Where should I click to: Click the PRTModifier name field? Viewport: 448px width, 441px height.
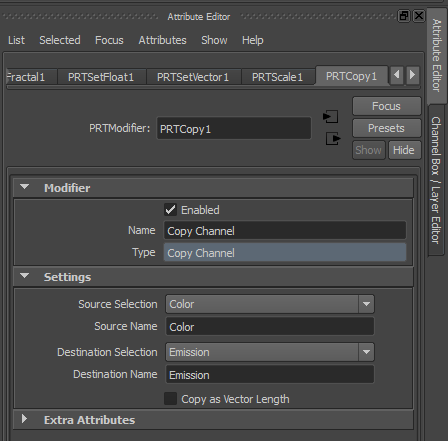pyautogui.click(x=234, y=128)
